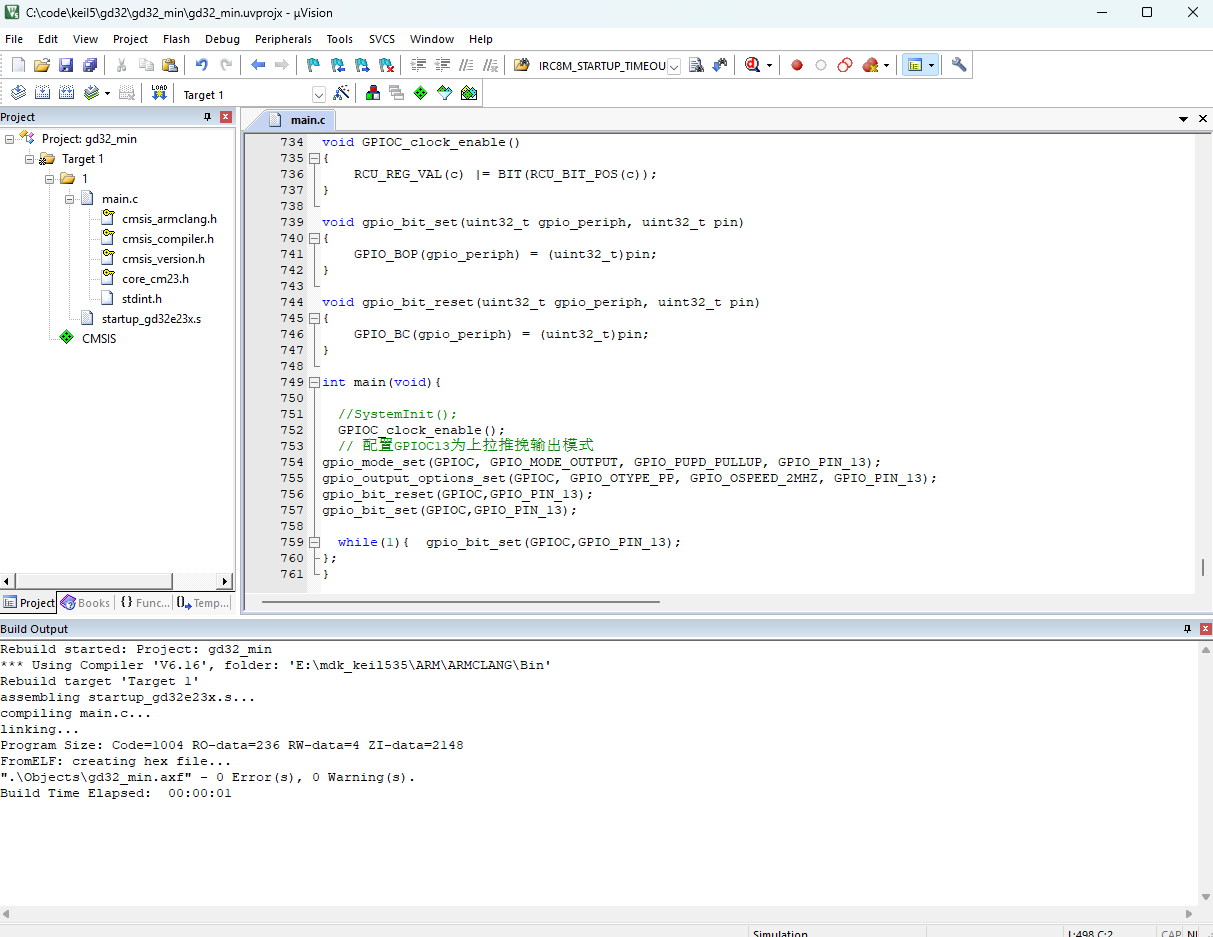Switch to the Books panel tab
Screen dimensions: 1213x937
[85, 603]
